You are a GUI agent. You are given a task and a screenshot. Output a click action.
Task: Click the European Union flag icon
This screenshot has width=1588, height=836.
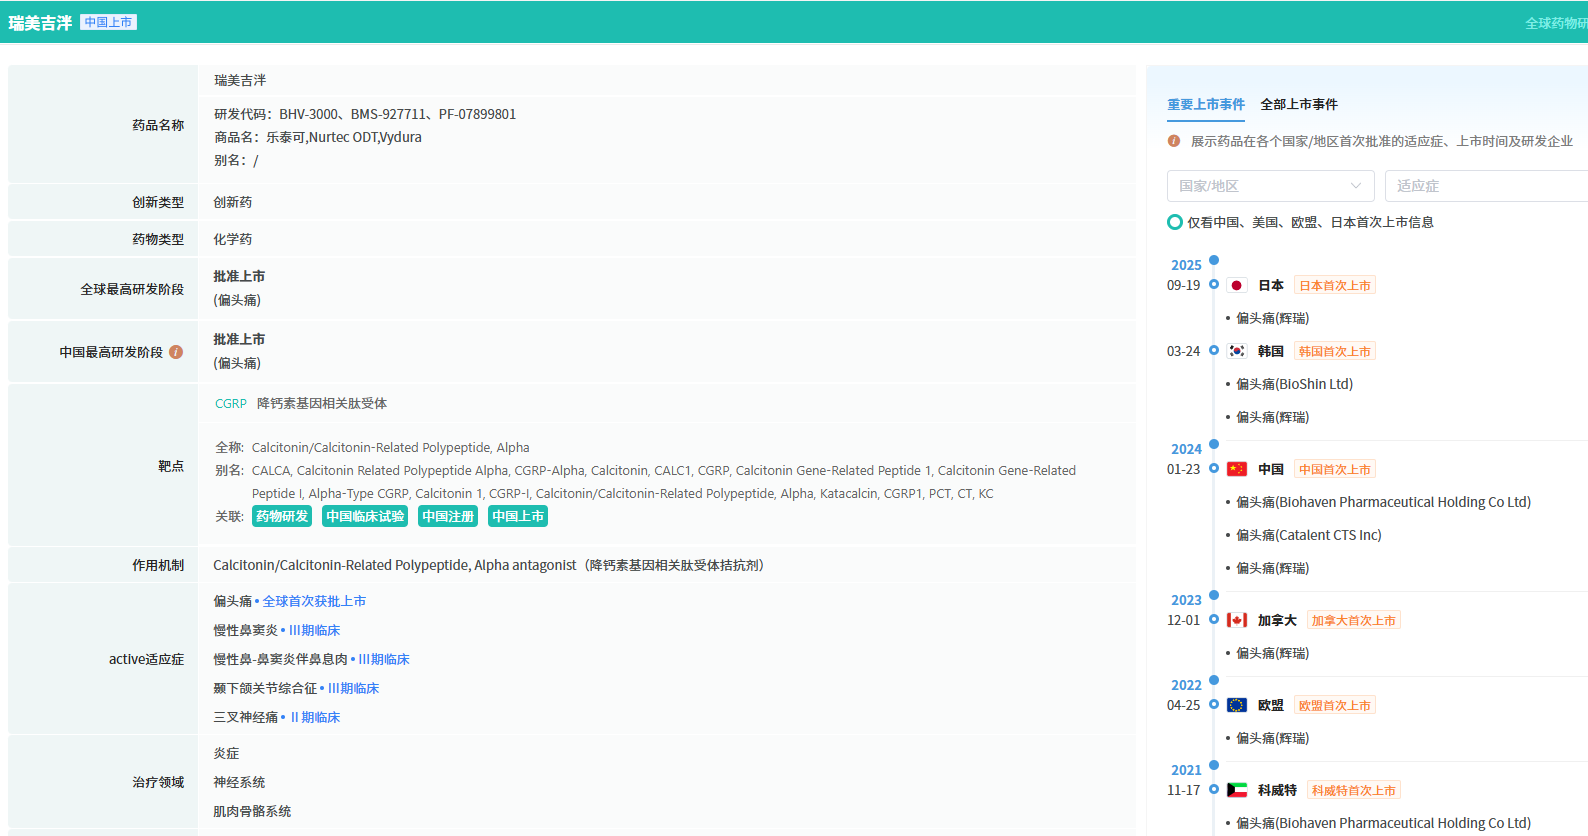pos(1237,705)
